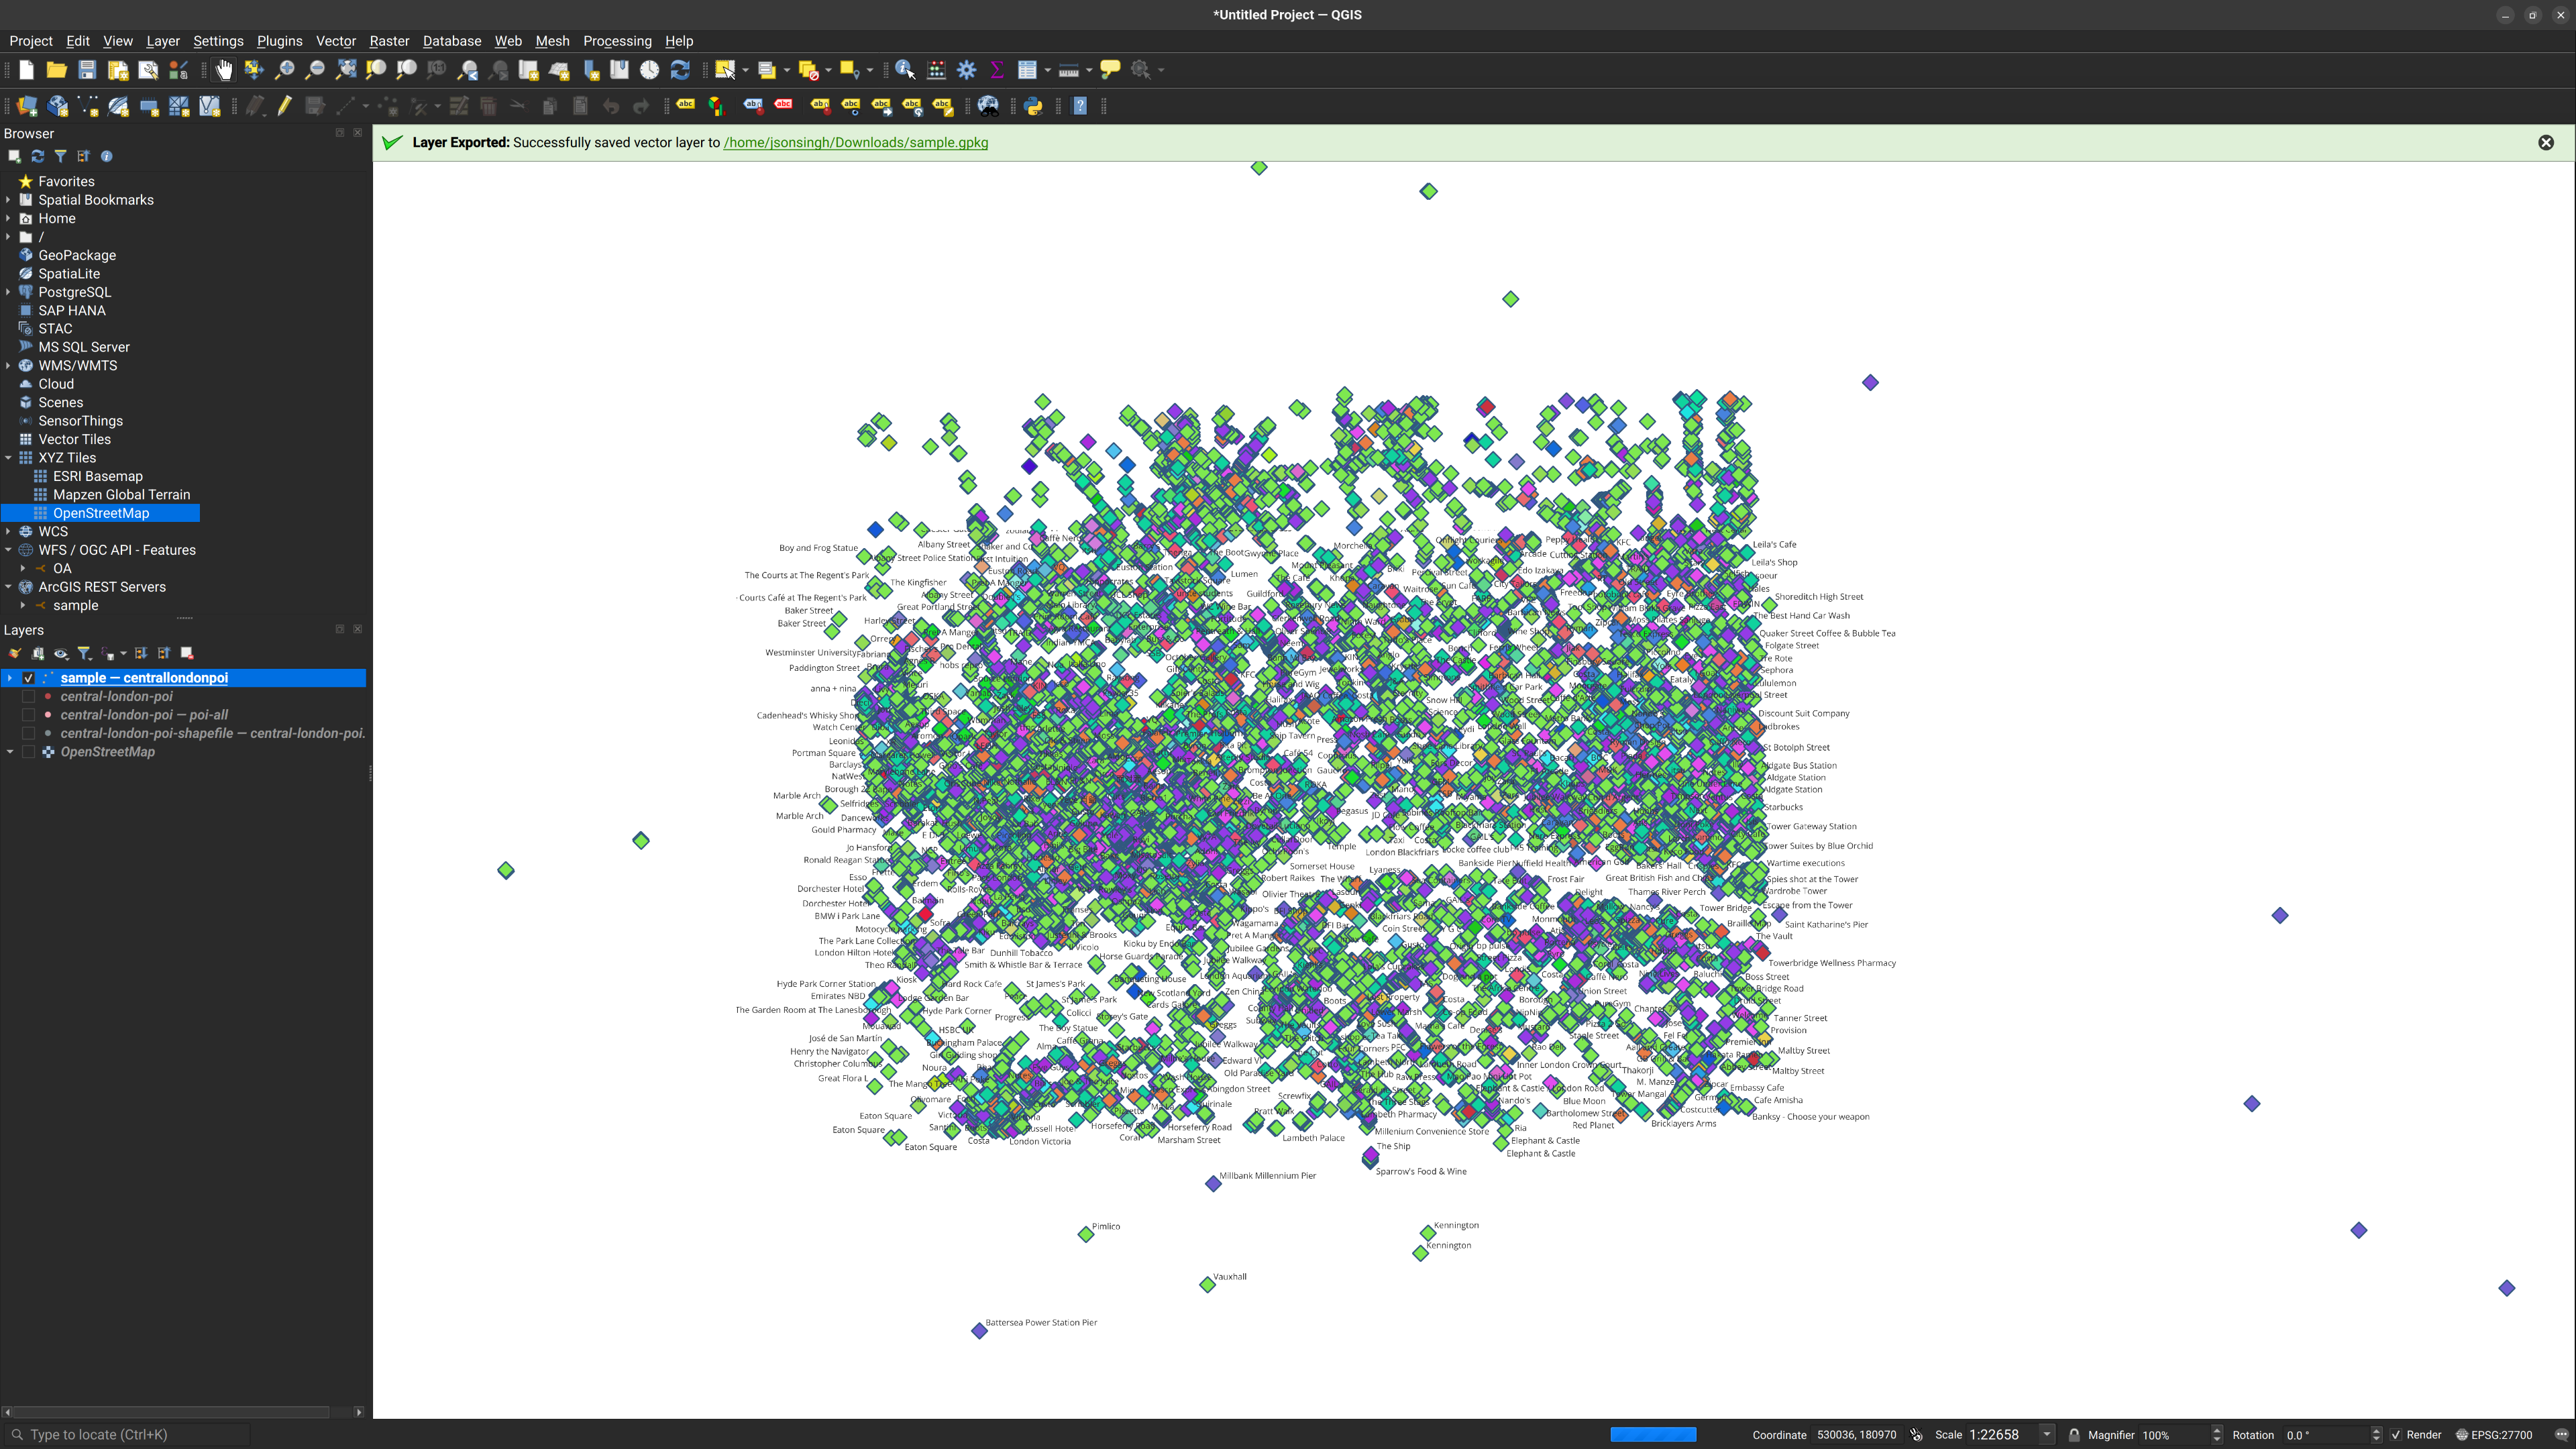Open the Temporal Controller clock panel
Screen dimensions: 2576x1449
650,70
